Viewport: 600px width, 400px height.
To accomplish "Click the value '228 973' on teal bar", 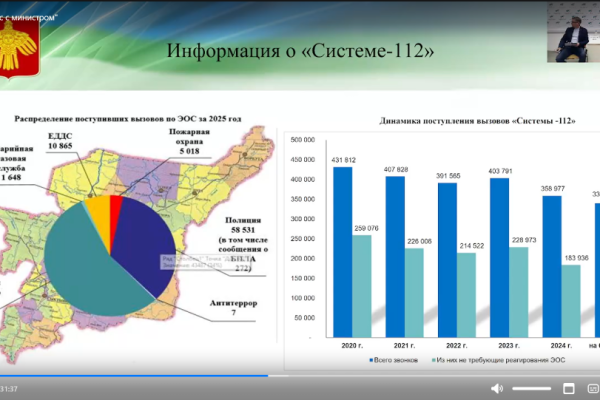I will tap(524, 240).
